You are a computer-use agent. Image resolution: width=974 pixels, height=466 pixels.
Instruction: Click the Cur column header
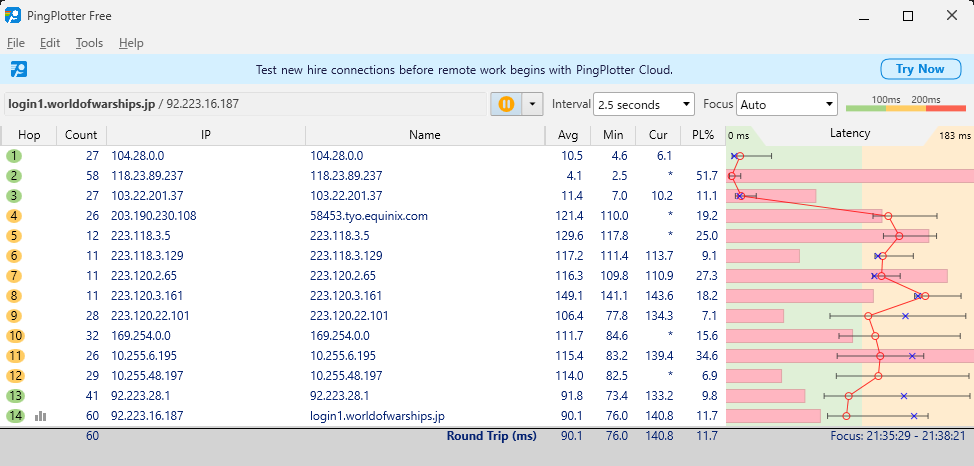[658, 135]
